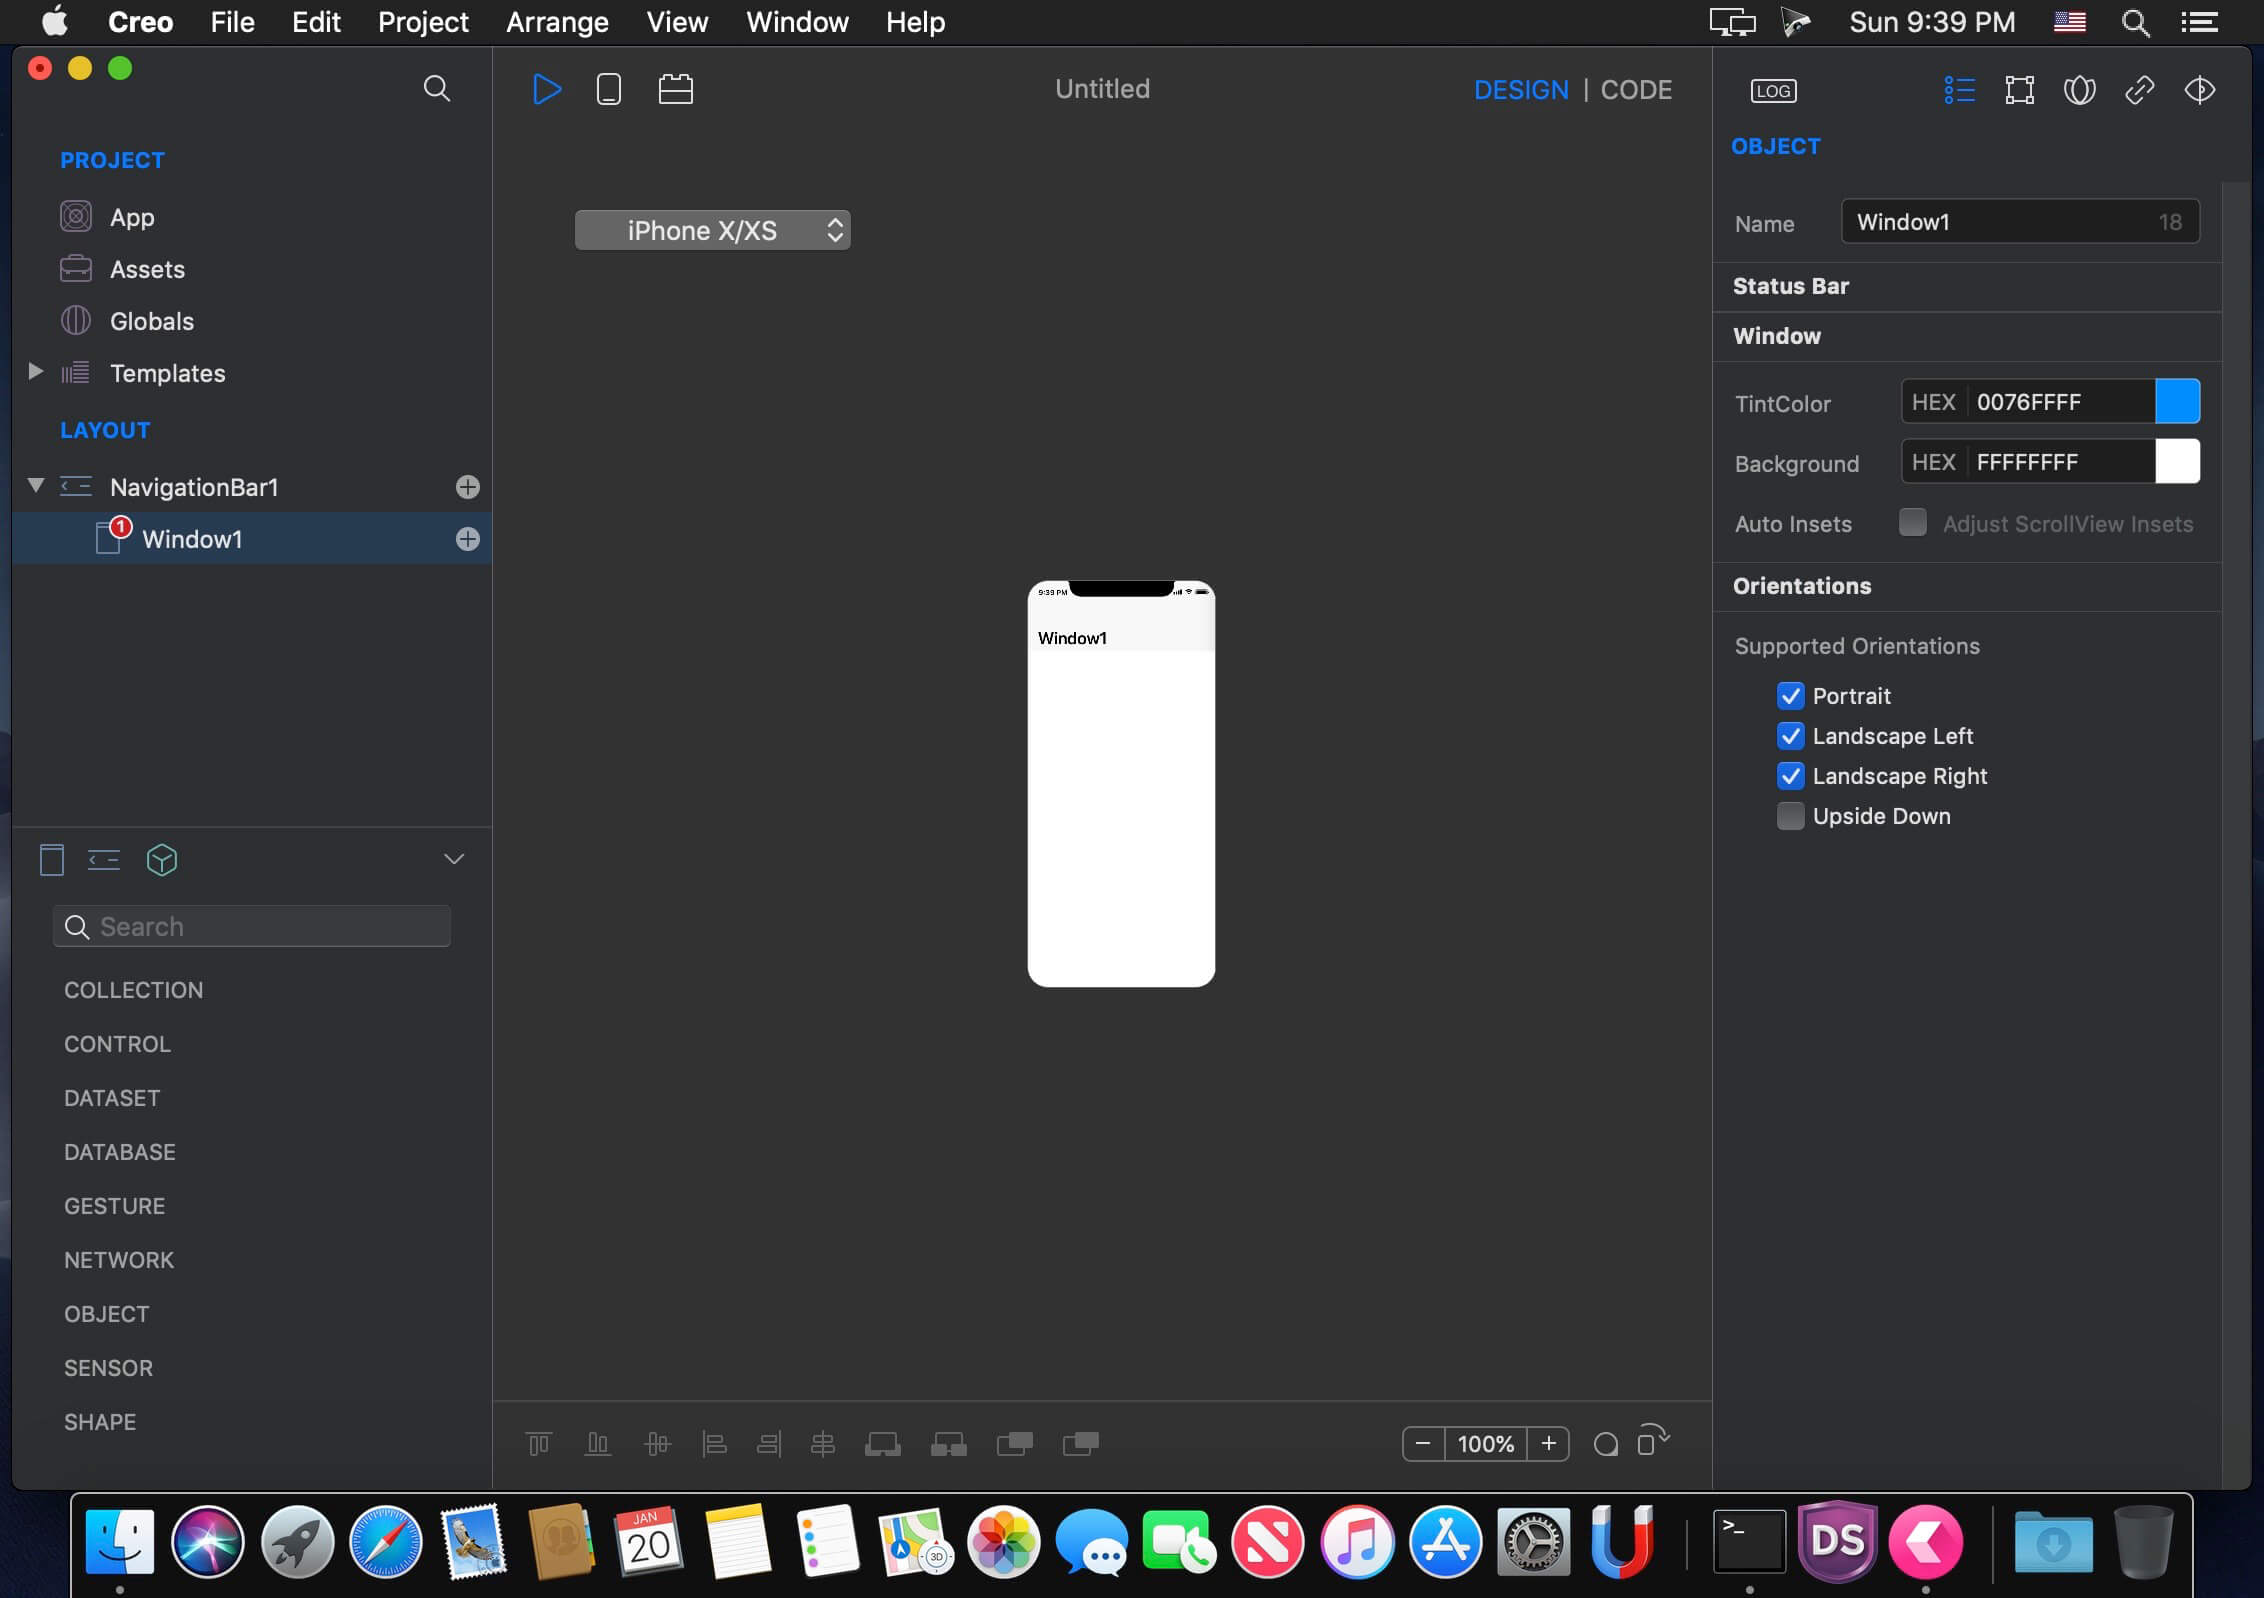Uncheck the Portrait orientation checkbox

(1790, 696)
